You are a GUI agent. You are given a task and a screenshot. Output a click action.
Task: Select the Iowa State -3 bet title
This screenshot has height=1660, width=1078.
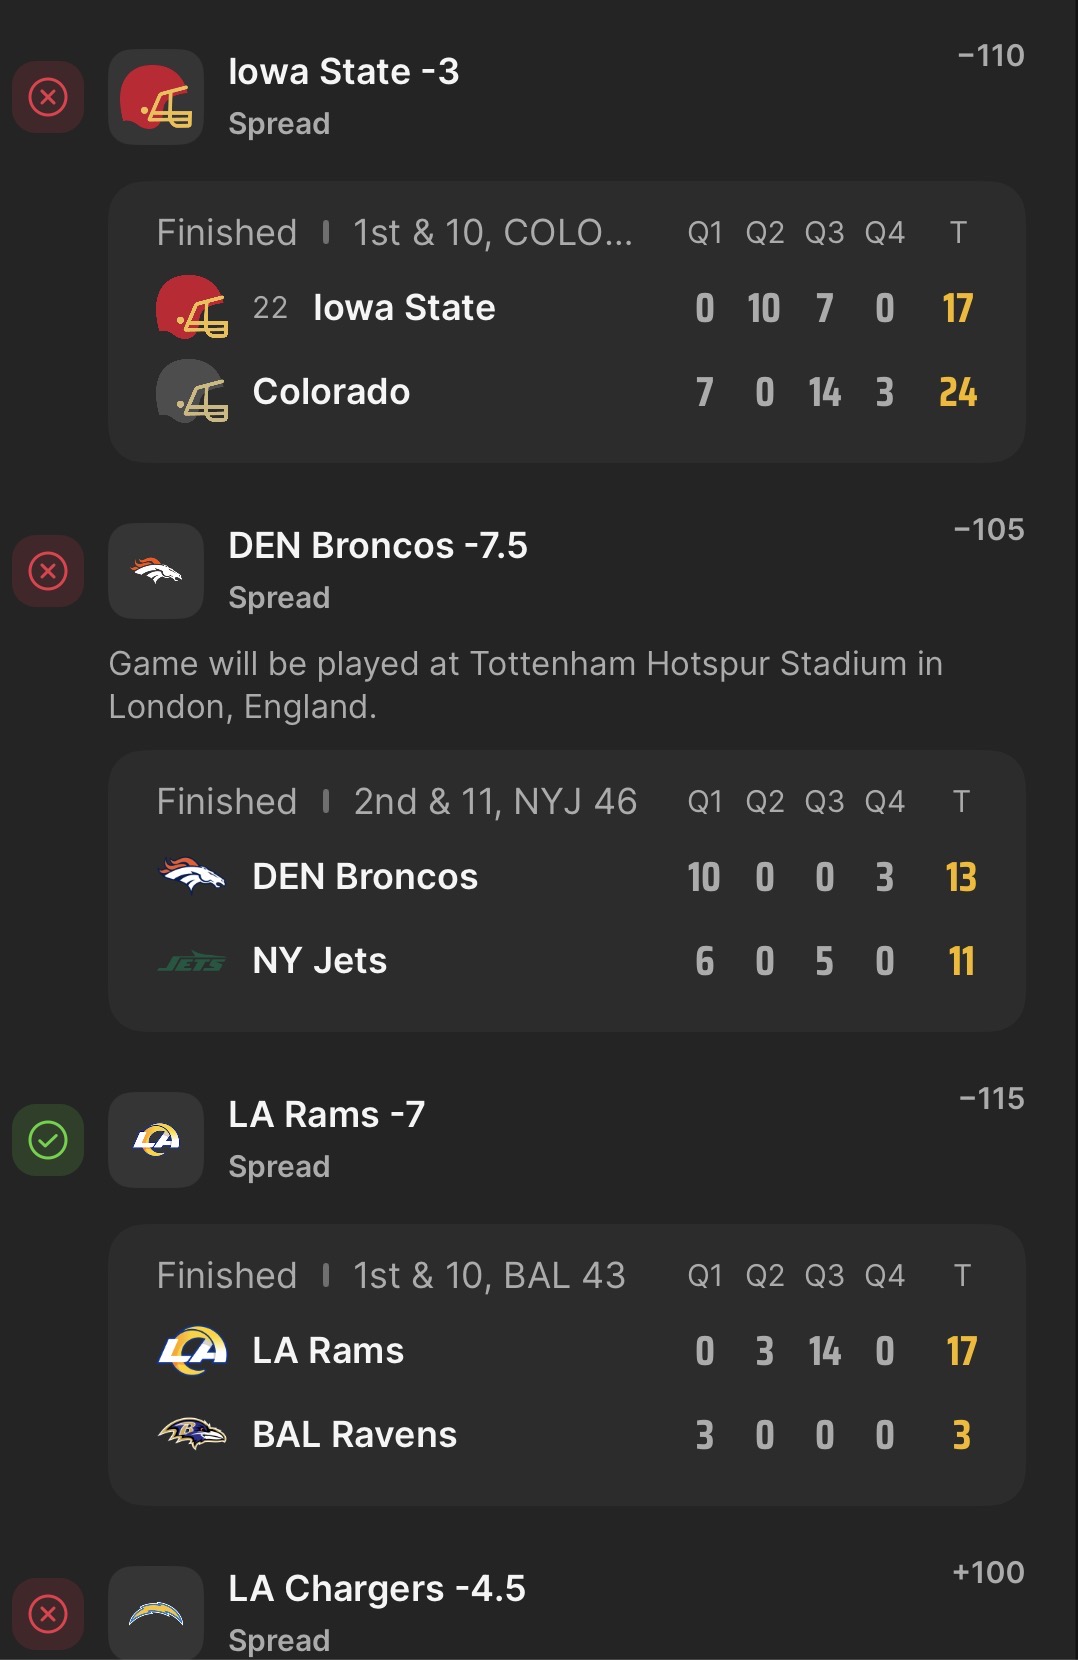[x=343, y=72]
